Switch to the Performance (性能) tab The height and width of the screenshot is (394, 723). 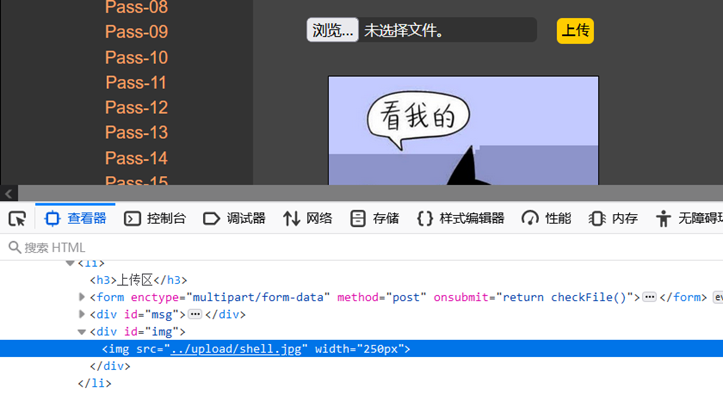click(546, 218)
